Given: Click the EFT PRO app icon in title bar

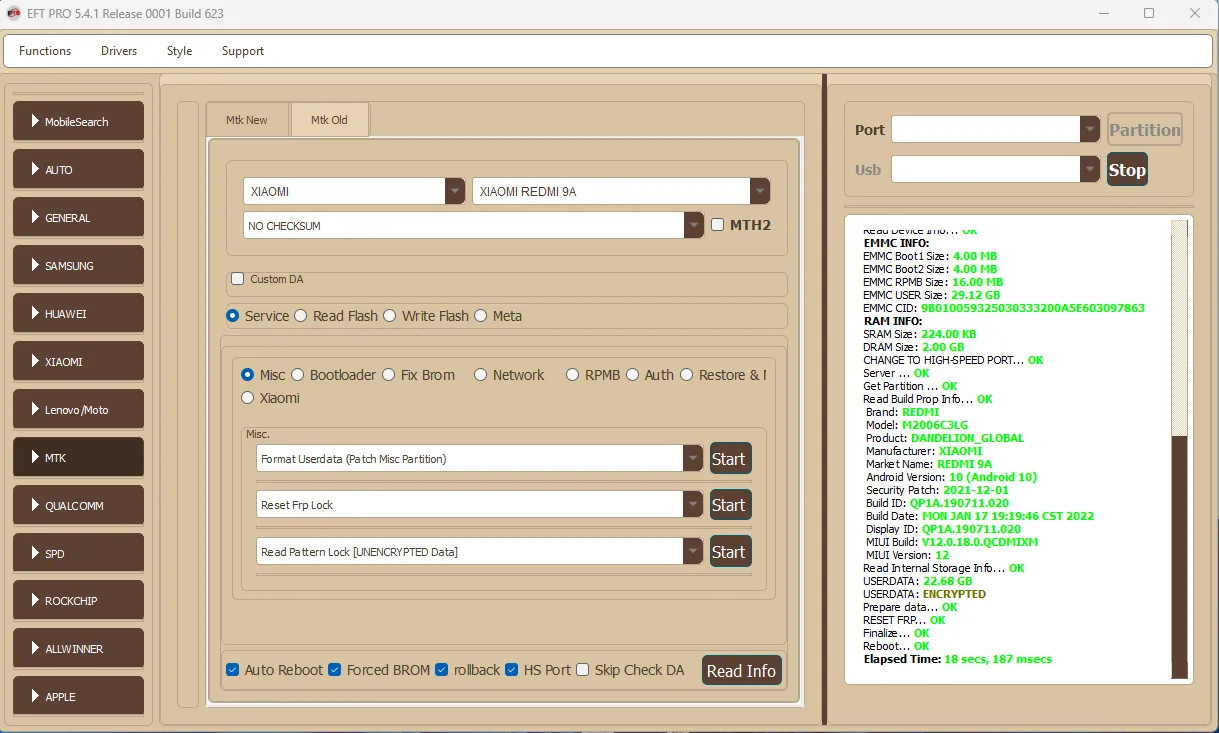Looking at the screenshot, I should pos(14,14).
